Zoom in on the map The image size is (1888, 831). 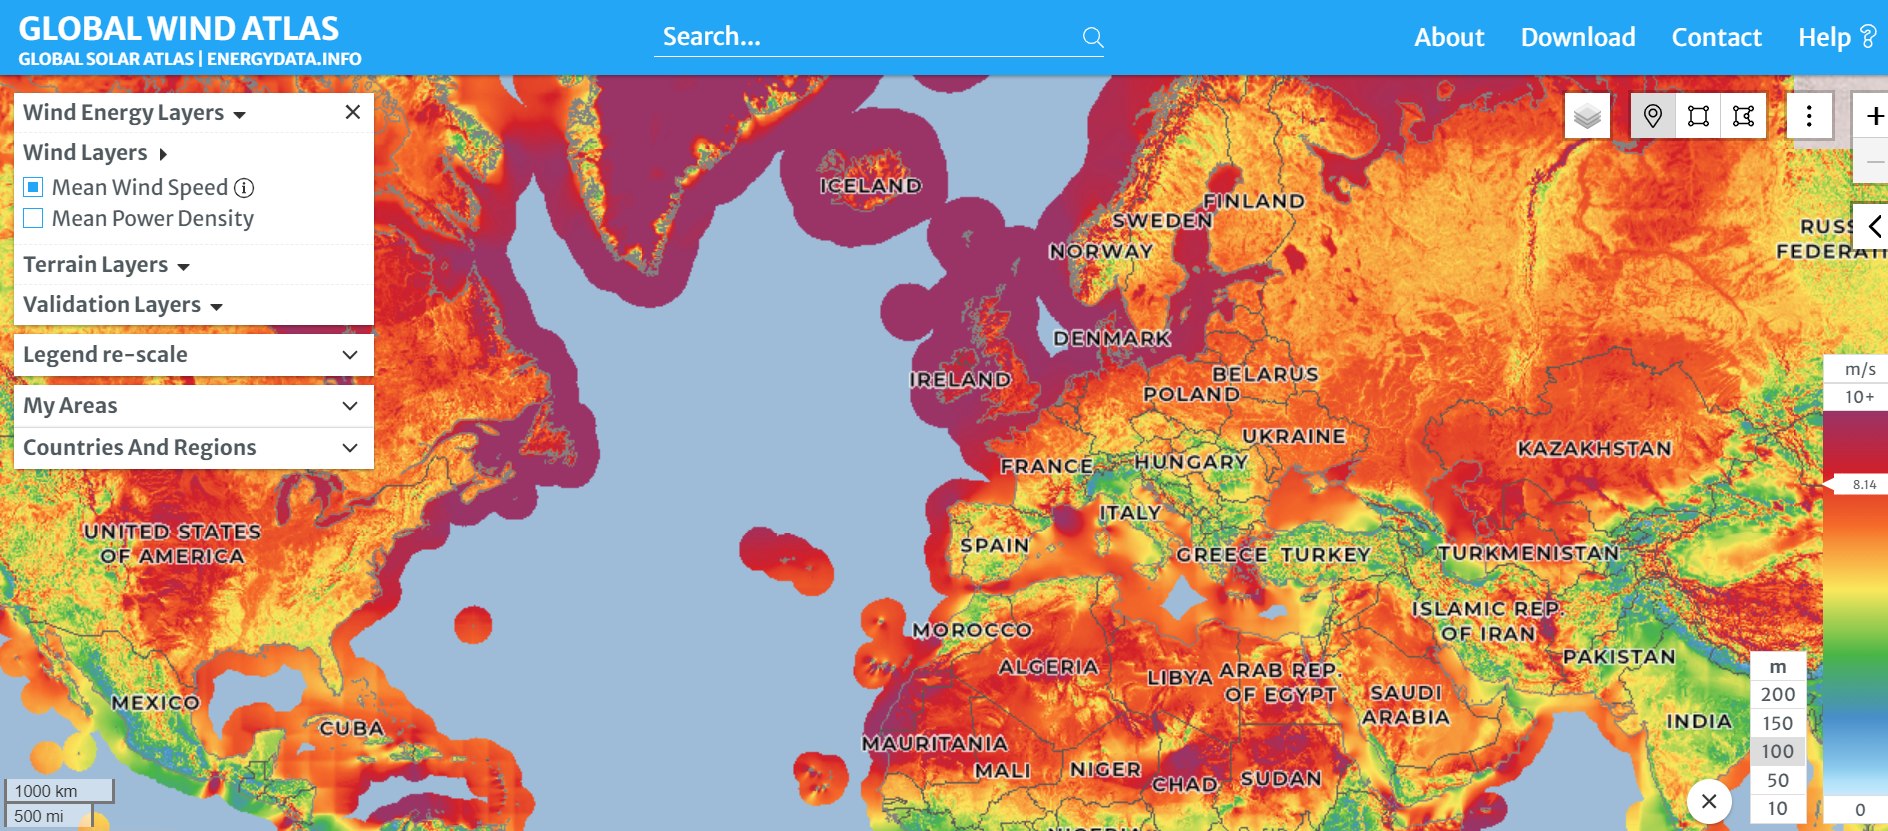click(1873, 117)
